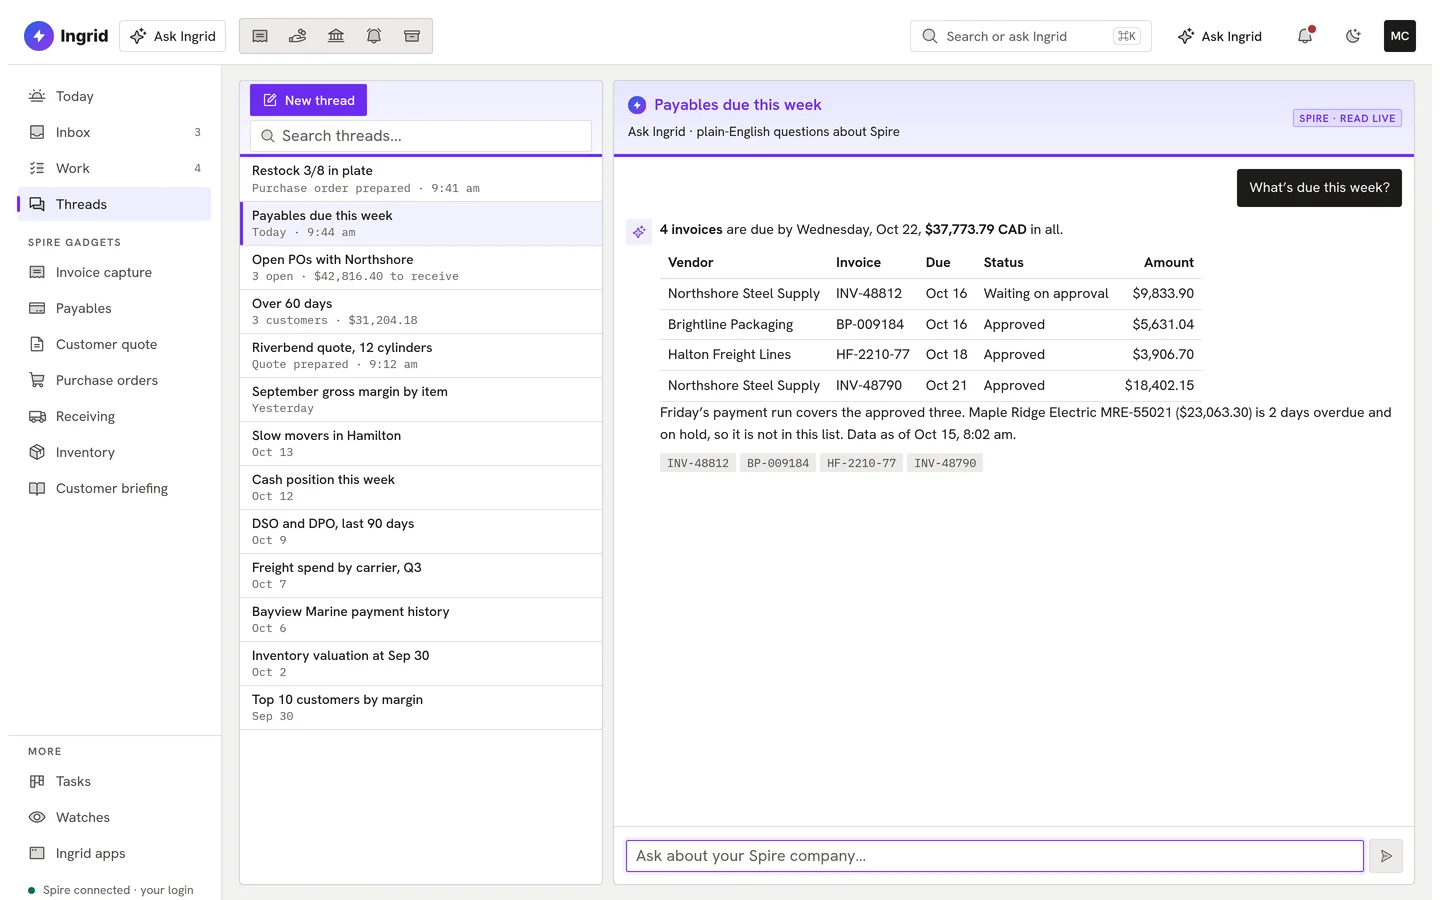Click the Ingrid lightning logo
This screenshot has height=900, width=1440.
coord(39,36)
